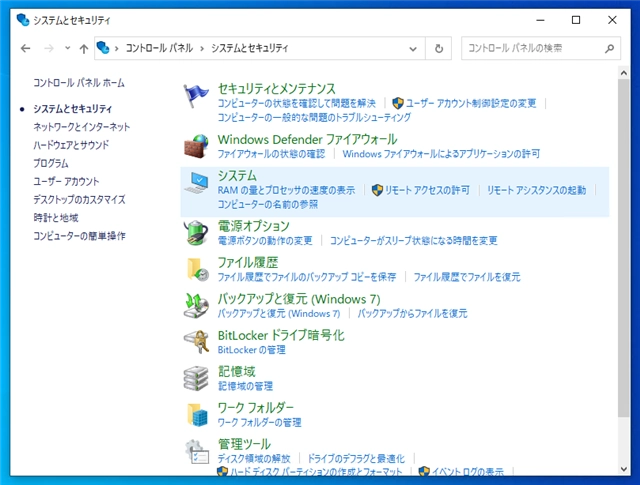Click 電源ボタンの動作の変更 link
The height and width of the screenshot is (485, 640).
[x=265, y=241]
